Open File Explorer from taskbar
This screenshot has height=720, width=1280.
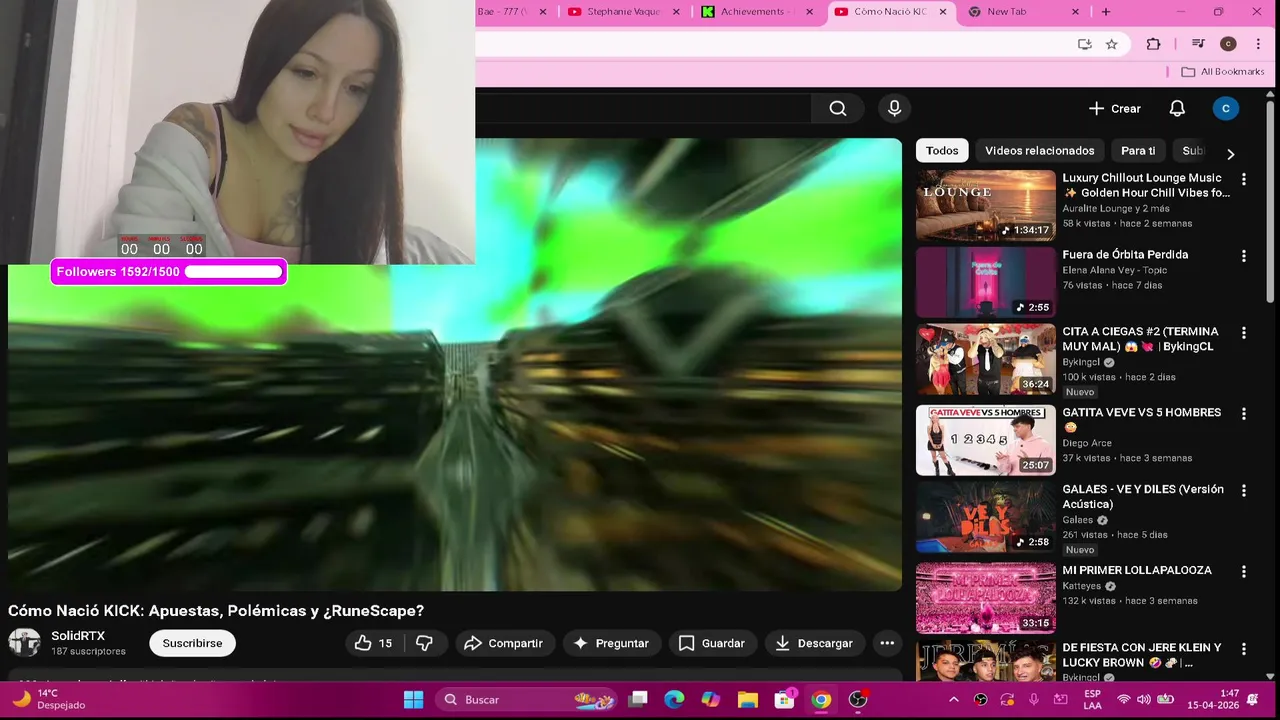pyautogui.click(x=748, y=699)
